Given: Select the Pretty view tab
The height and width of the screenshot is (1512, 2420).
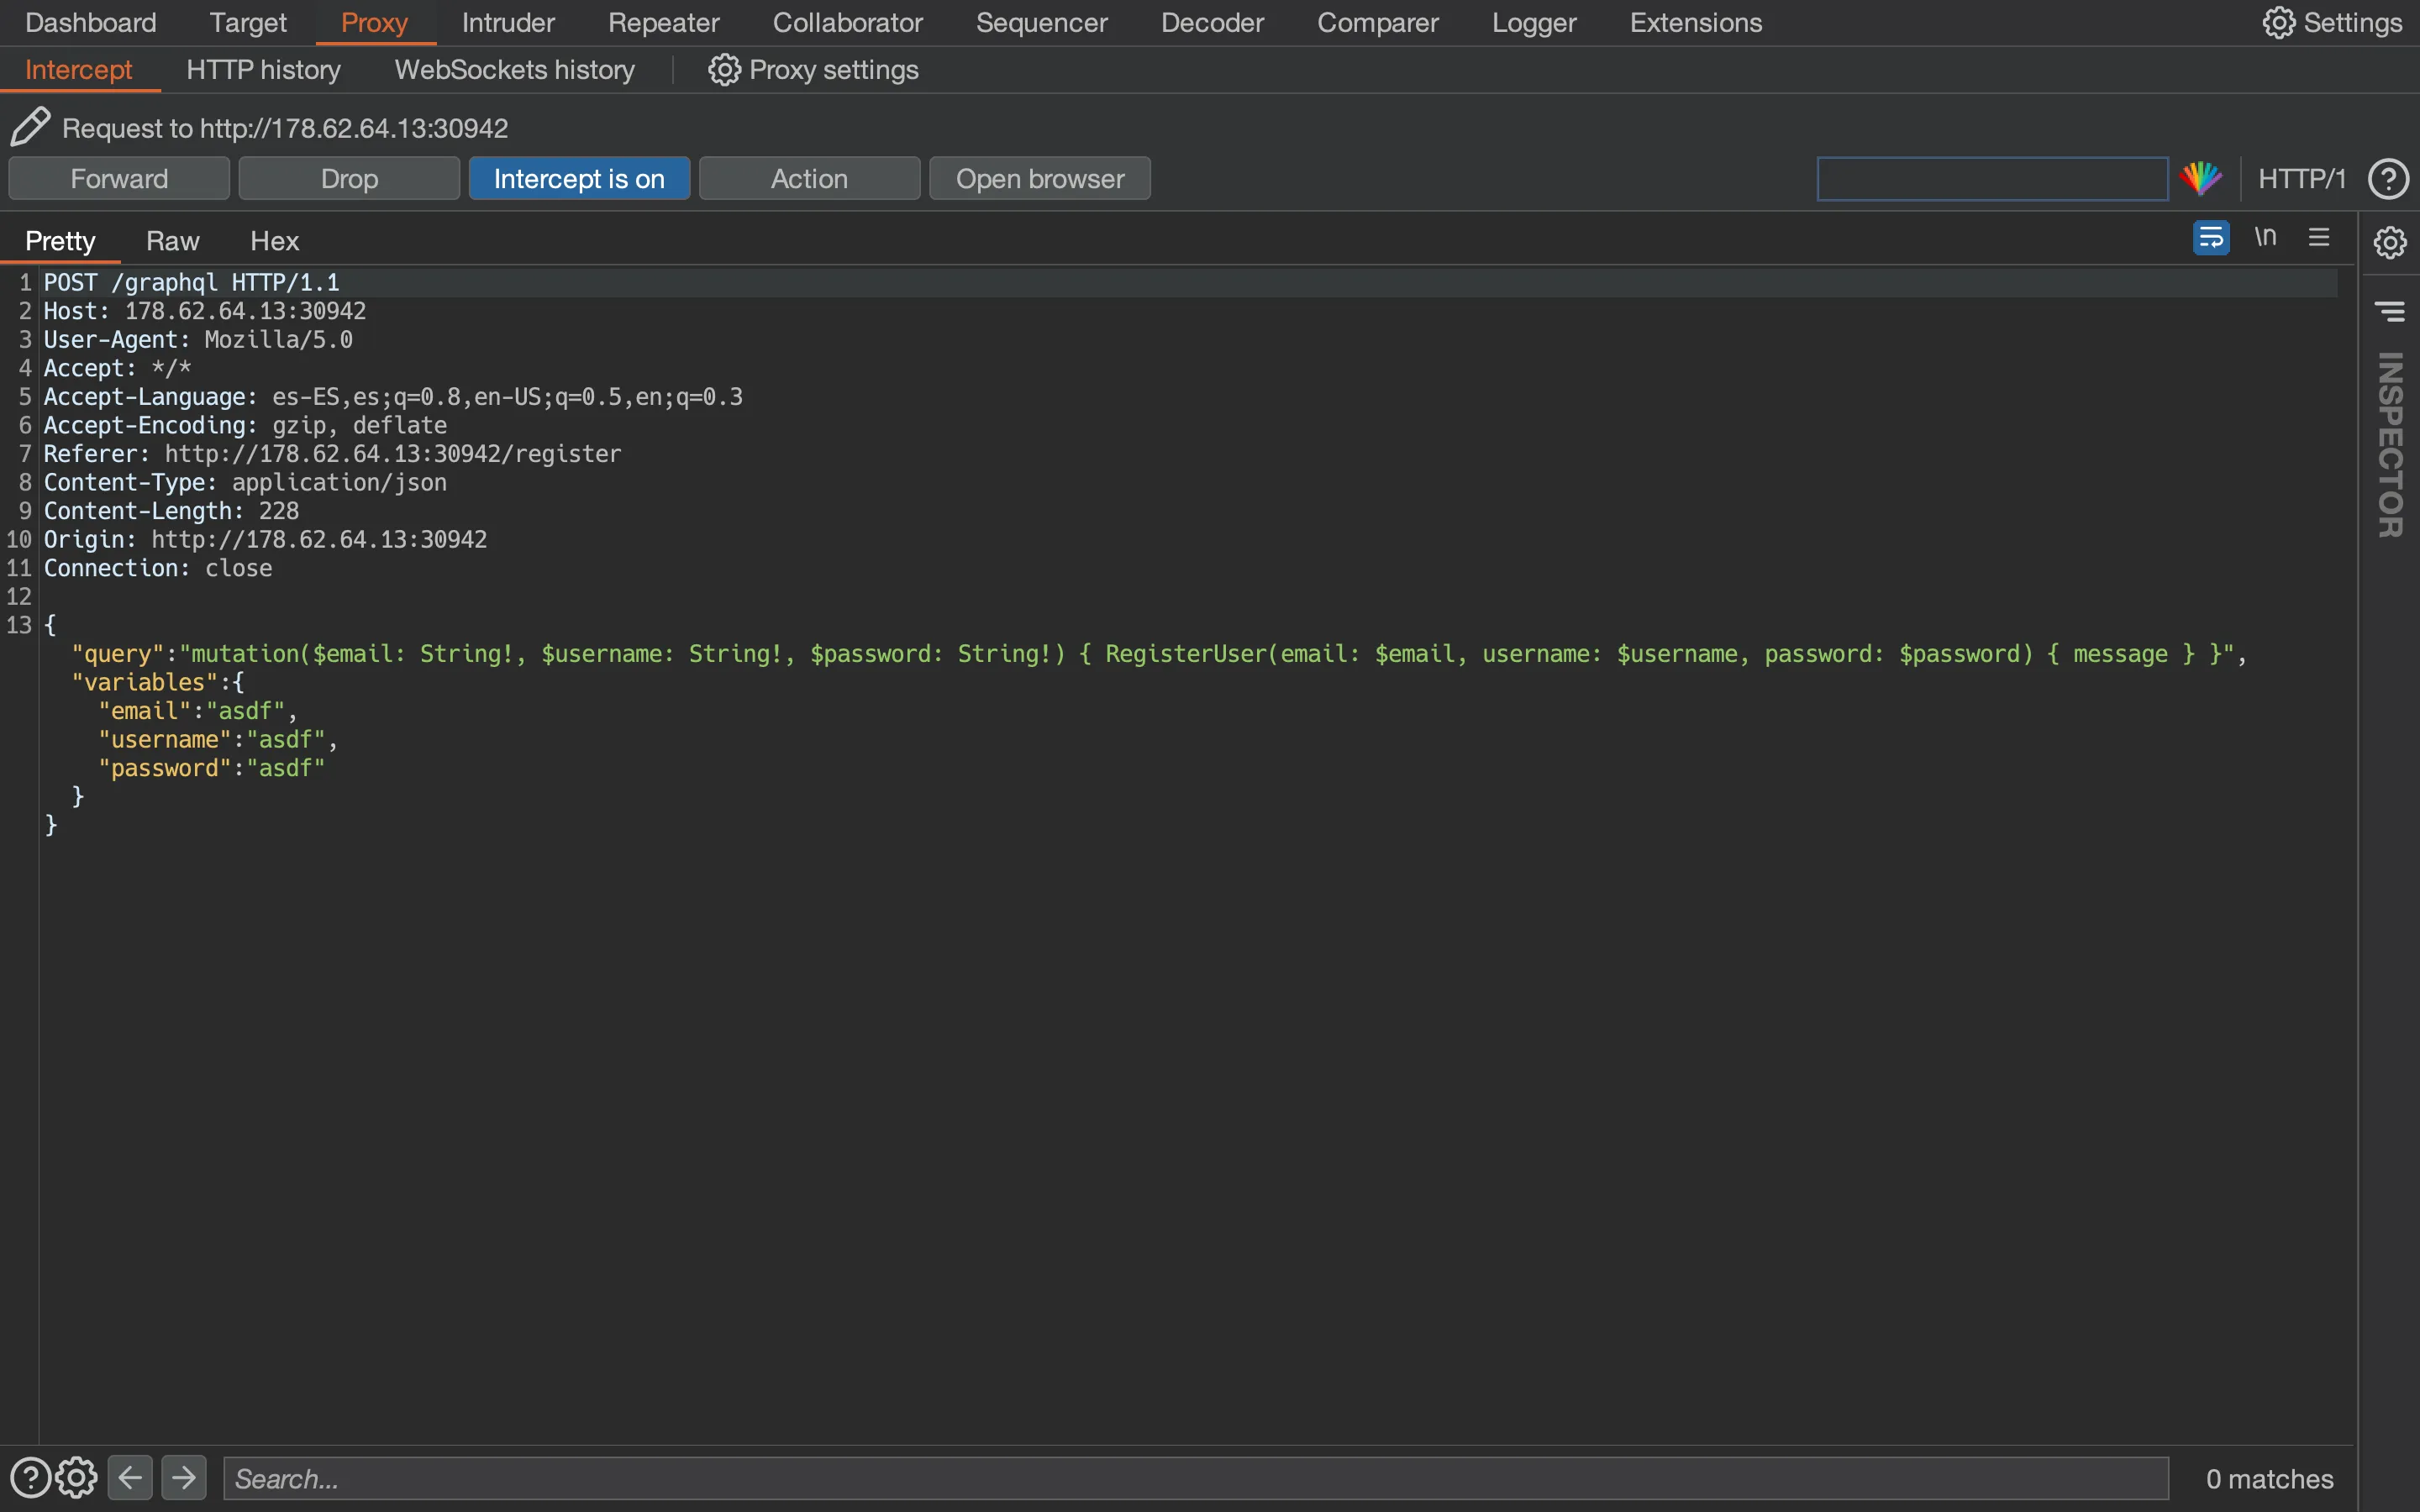Looking at the screenshot, I should [x=60, y=241].
